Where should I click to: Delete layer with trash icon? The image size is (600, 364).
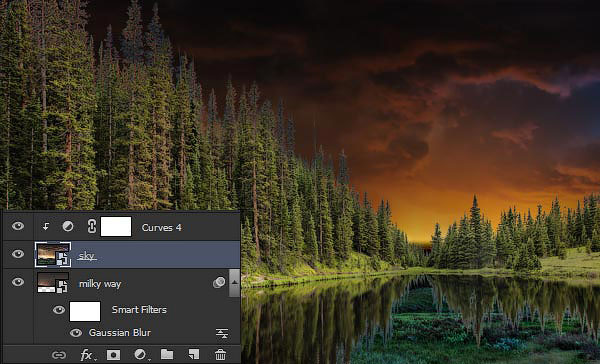(x=220, y=355)
